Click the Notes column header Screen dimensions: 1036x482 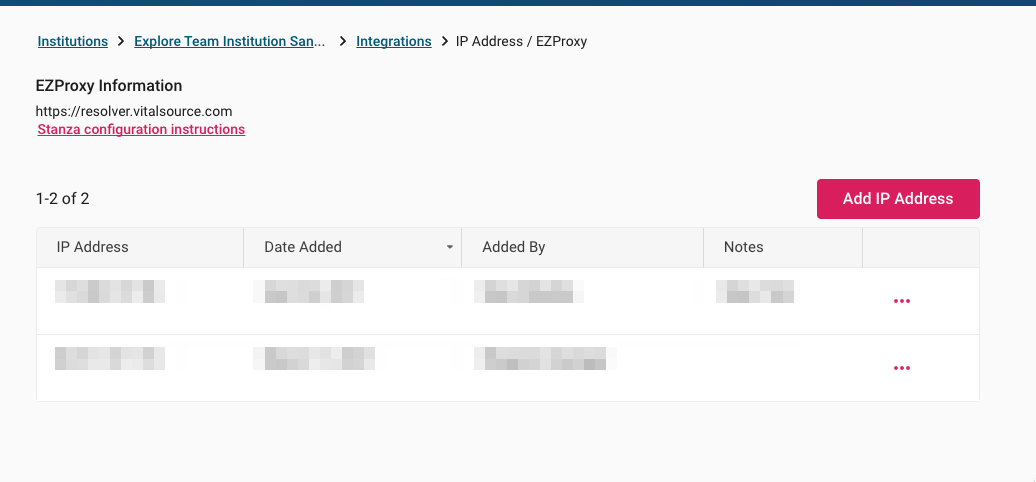click(x=783, y=248)
